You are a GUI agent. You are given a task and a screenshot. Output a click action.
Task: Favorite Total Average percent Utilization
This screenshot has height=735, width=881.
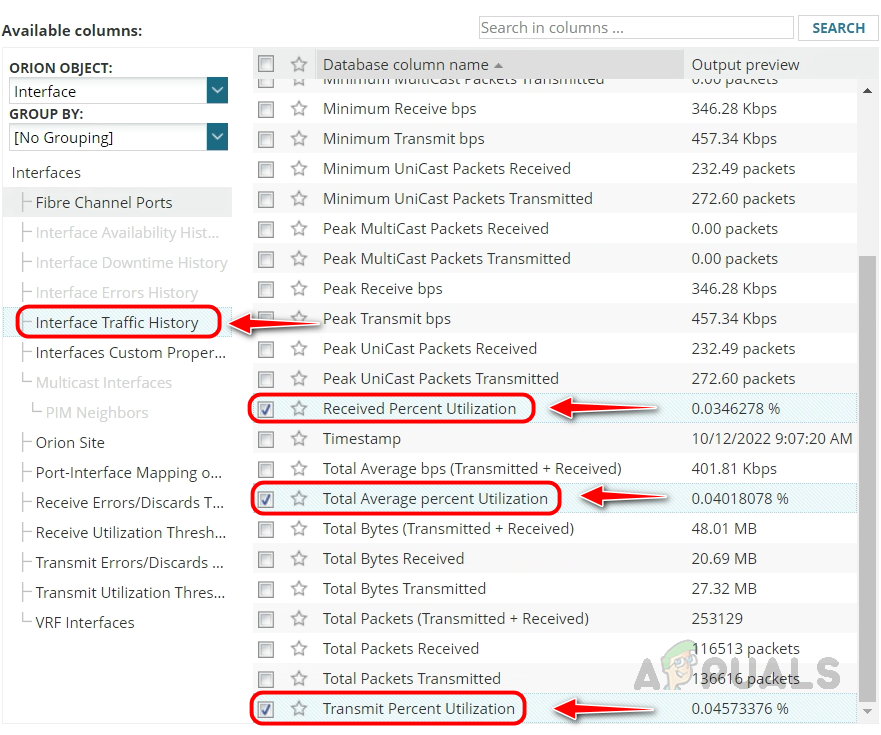(x=299, y=498)
